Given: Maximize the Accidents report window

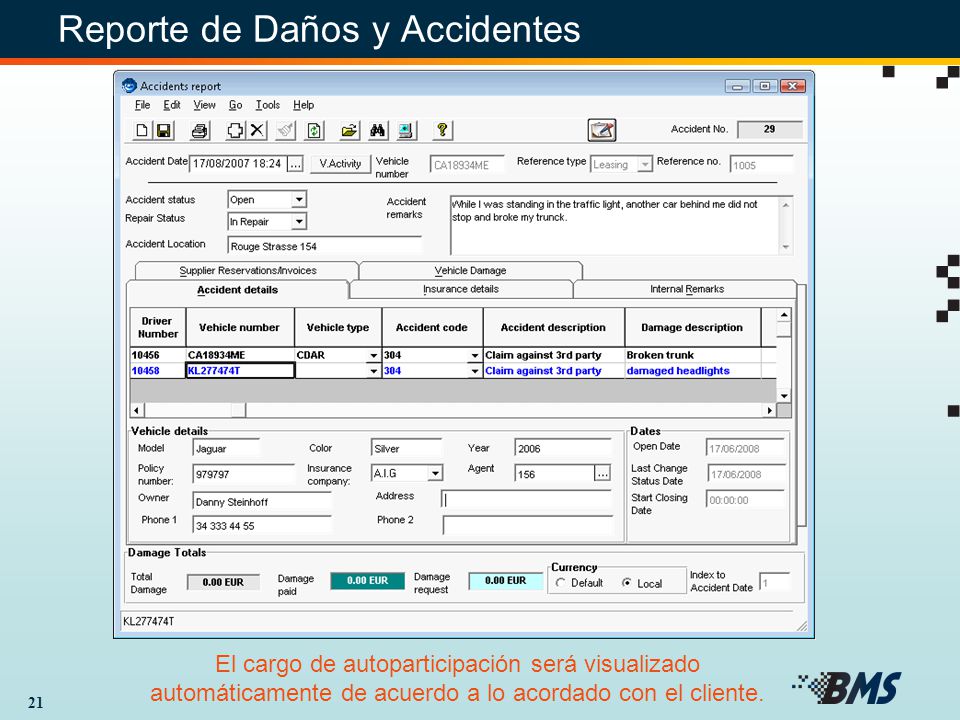Looking at the screenshot, I should coord(765,86).
